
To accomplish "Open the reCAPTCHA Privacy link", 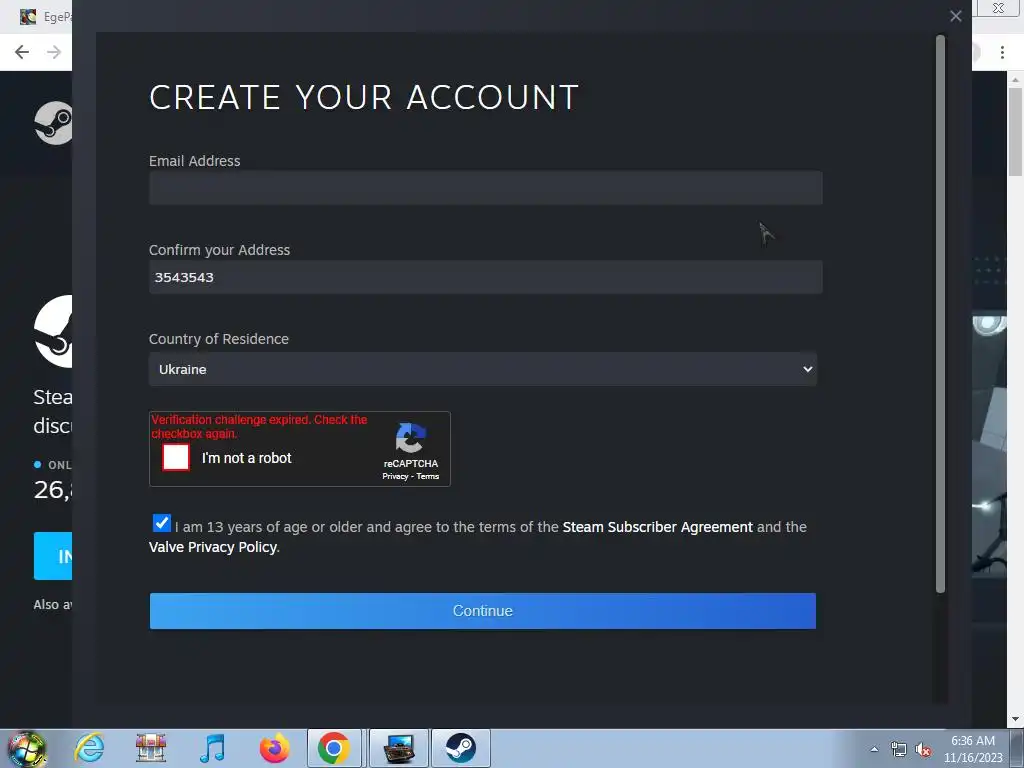I will click(x=395, y=476).
